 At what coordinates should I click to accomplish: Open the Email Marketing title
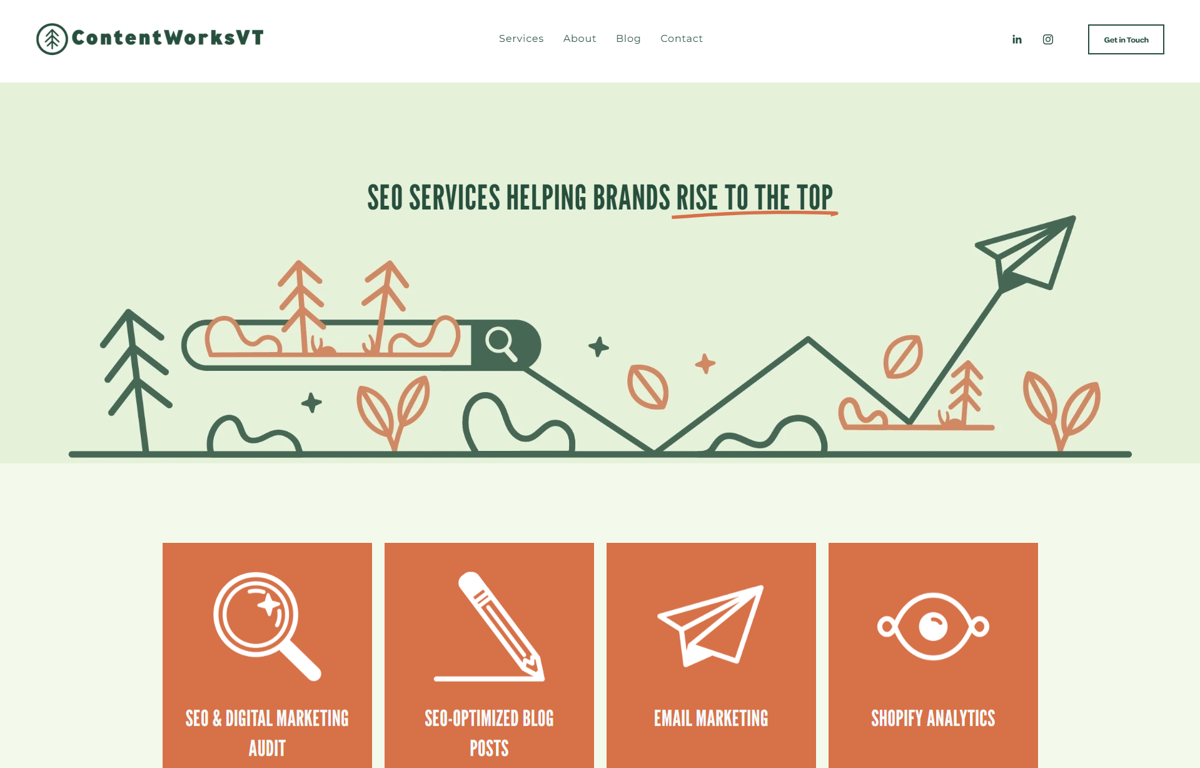(x=711, y=718)
